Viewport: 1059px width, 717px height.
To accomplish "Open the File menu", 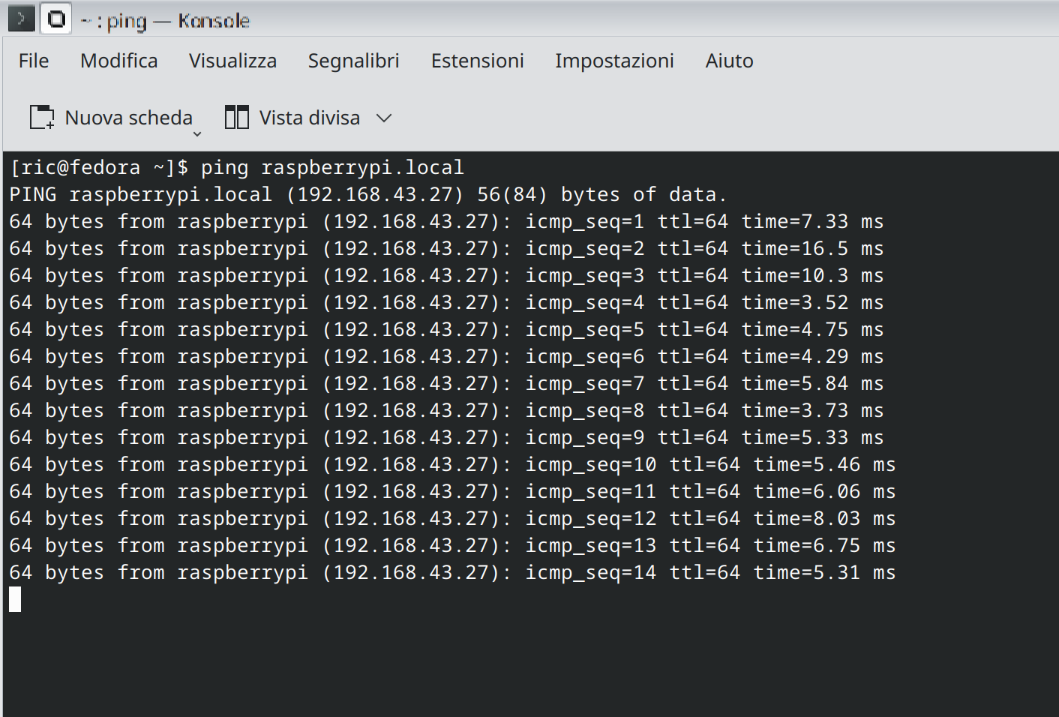I will 34,61.
